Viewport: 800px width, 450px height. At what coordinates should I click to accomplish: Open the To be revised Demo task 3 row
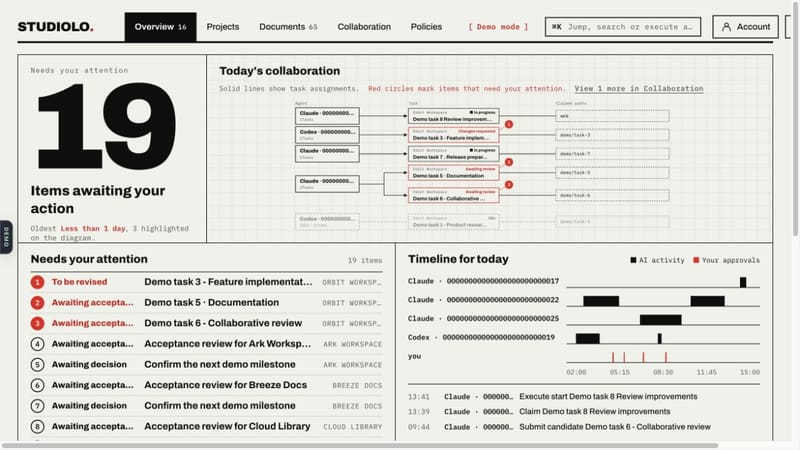click(206, 282)
